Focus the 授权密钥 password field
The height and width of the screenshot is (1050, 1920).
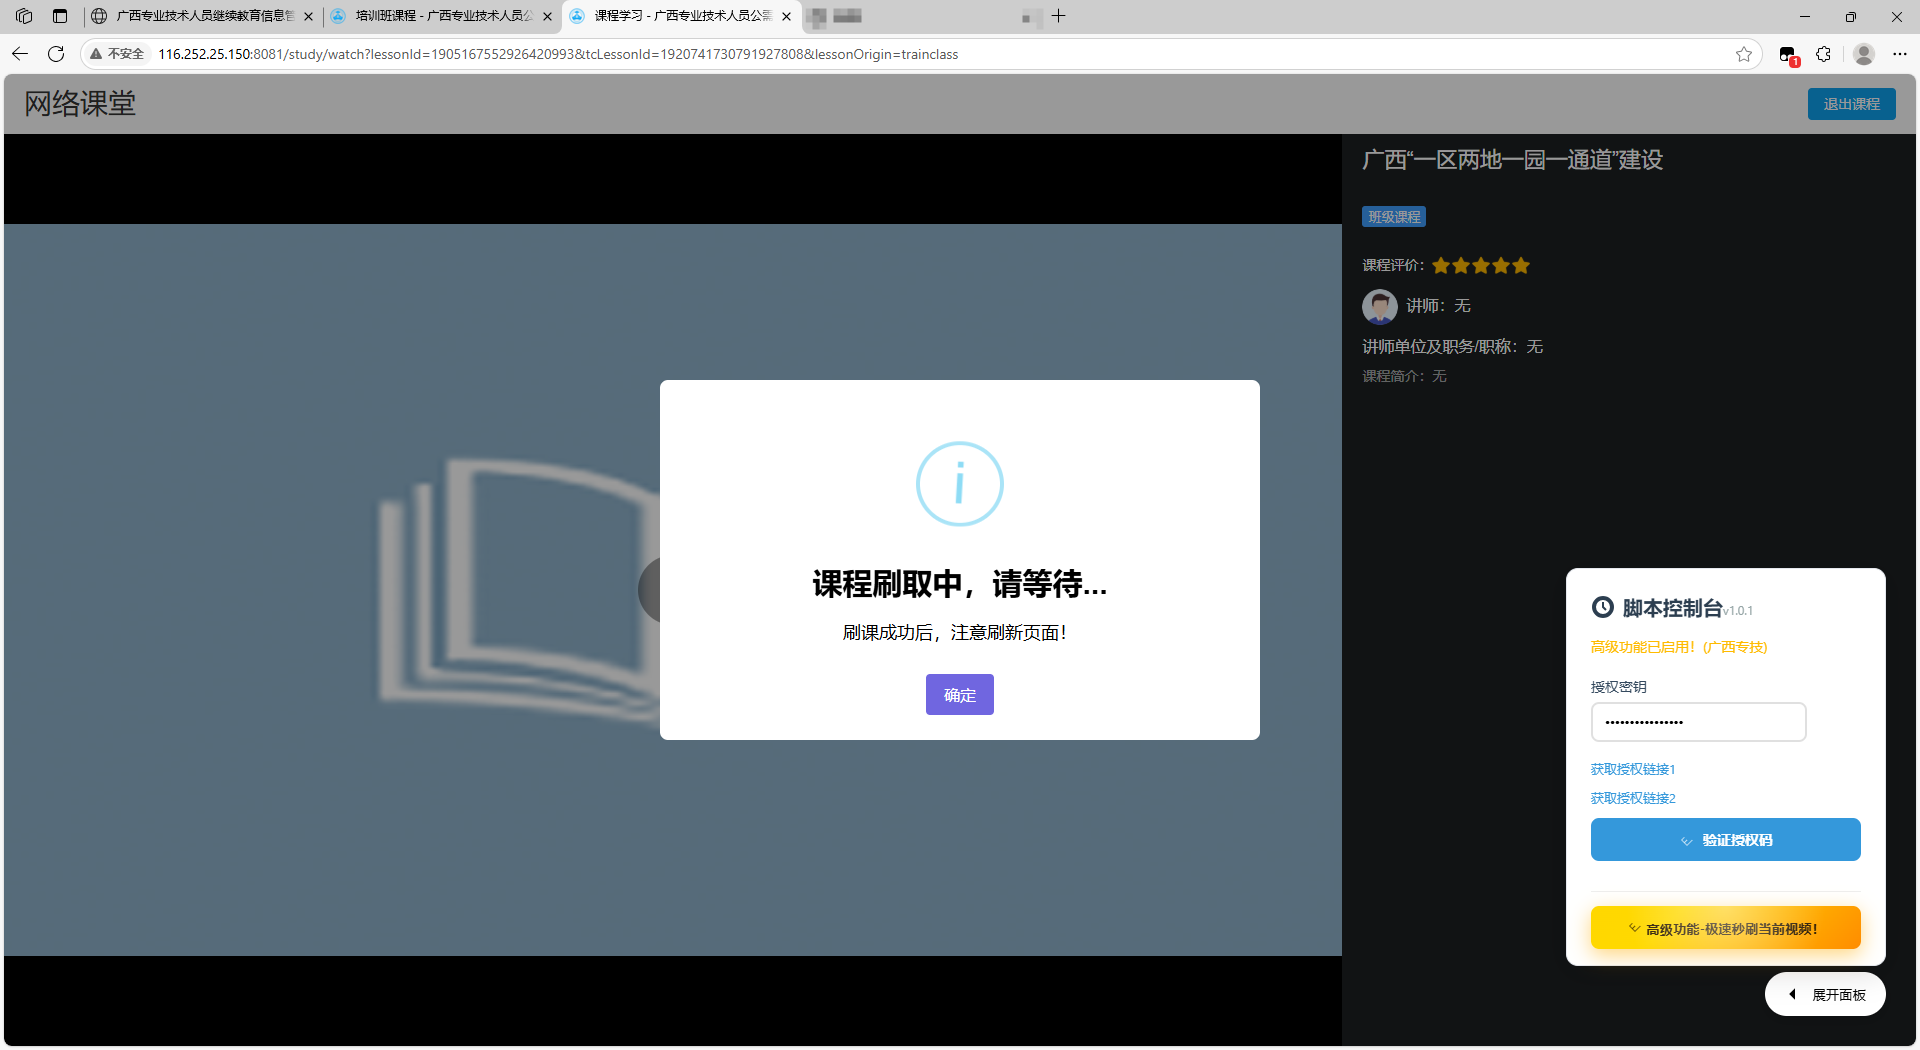[x=1698, y=722]
